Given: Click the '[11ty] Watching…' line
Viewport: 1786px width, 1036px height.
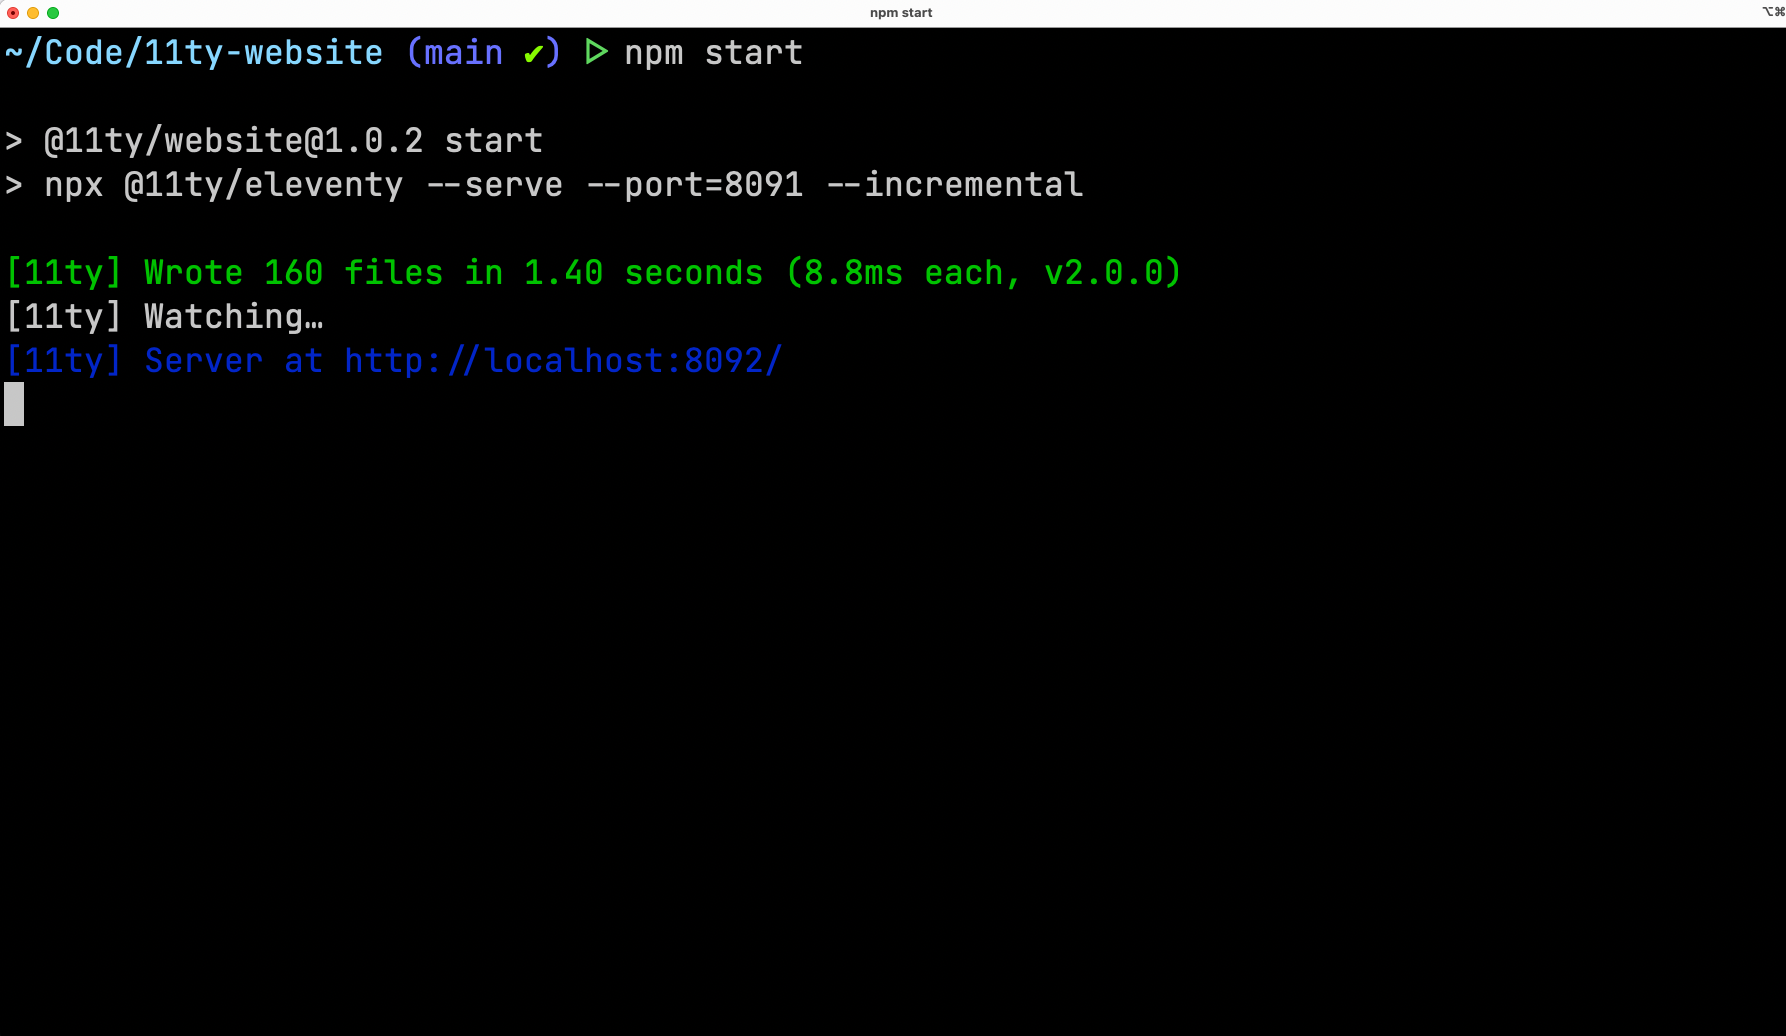Looking at the screenshot, I should click(165, 317).
